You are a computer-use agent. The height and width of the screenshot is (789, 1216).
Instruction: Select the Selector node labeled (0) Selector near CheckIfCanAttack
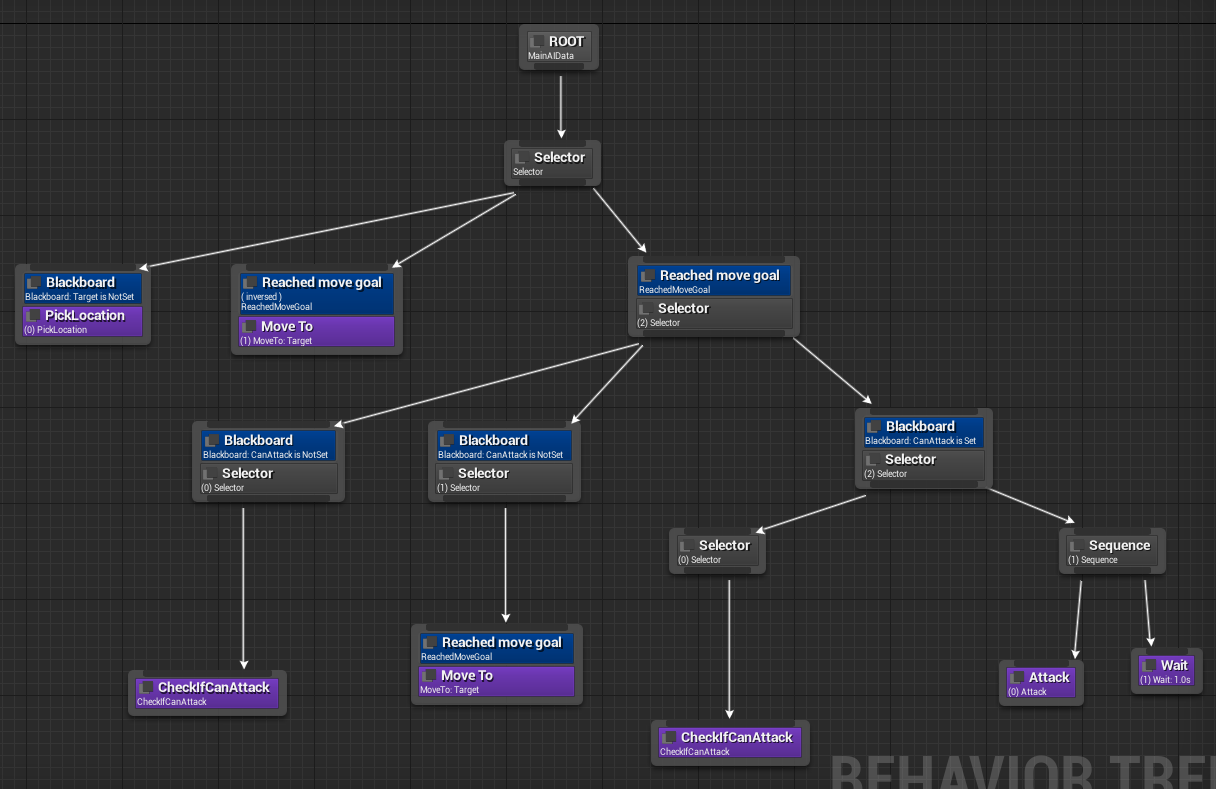[x=716, y=549]
